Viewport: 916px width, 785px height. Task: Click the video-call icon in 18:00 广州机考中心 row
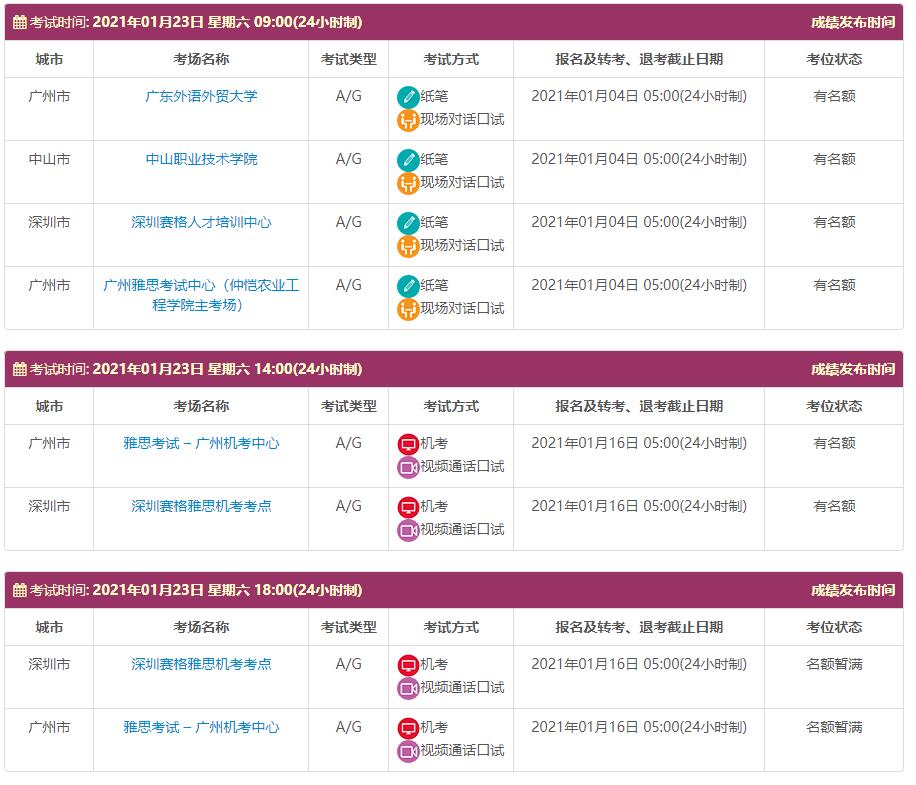coord(407,751)
